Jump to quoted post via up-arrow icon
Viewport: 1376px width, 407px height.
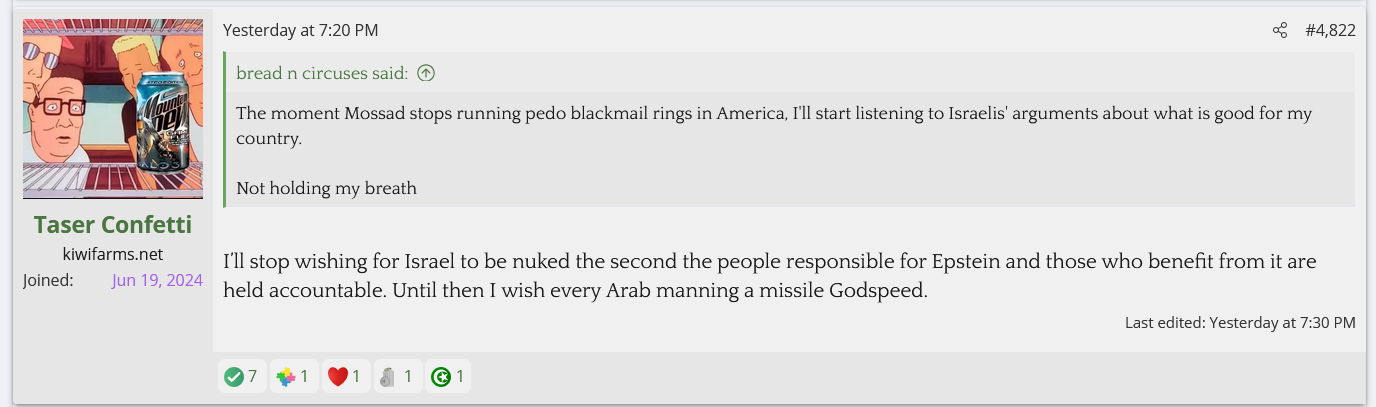(x=426, y=73)
